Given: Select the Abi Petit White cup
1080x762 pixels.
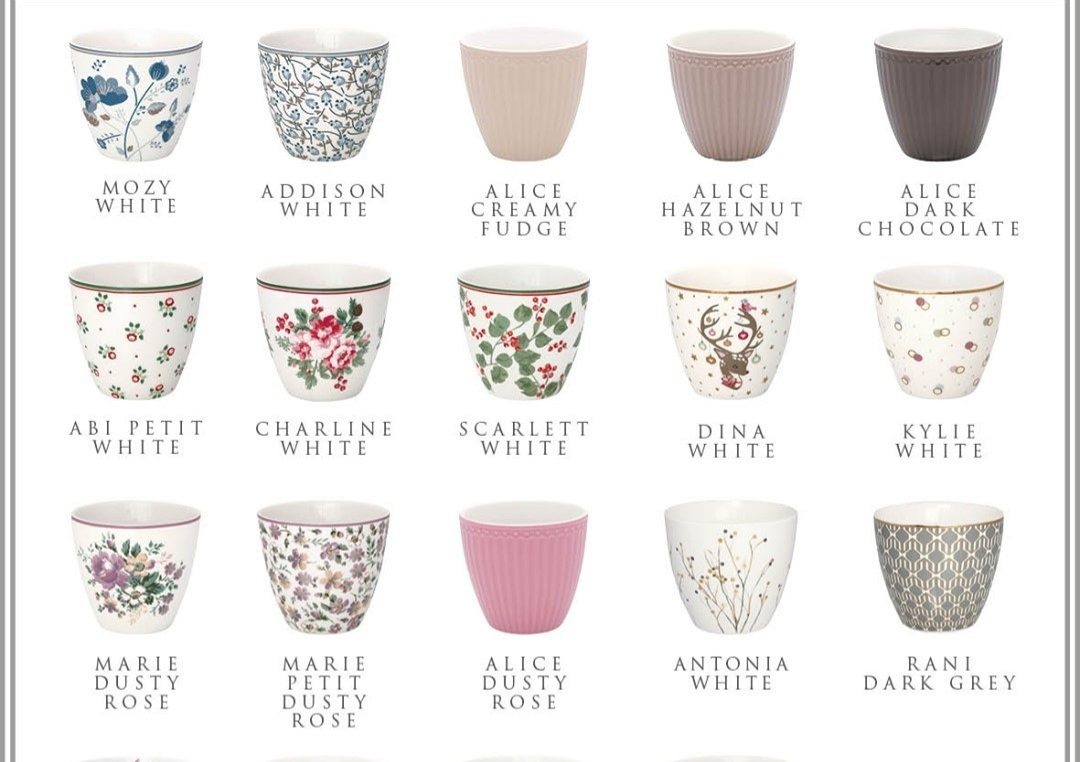Looking at the screenshot, I should click(x=136, y=331).
